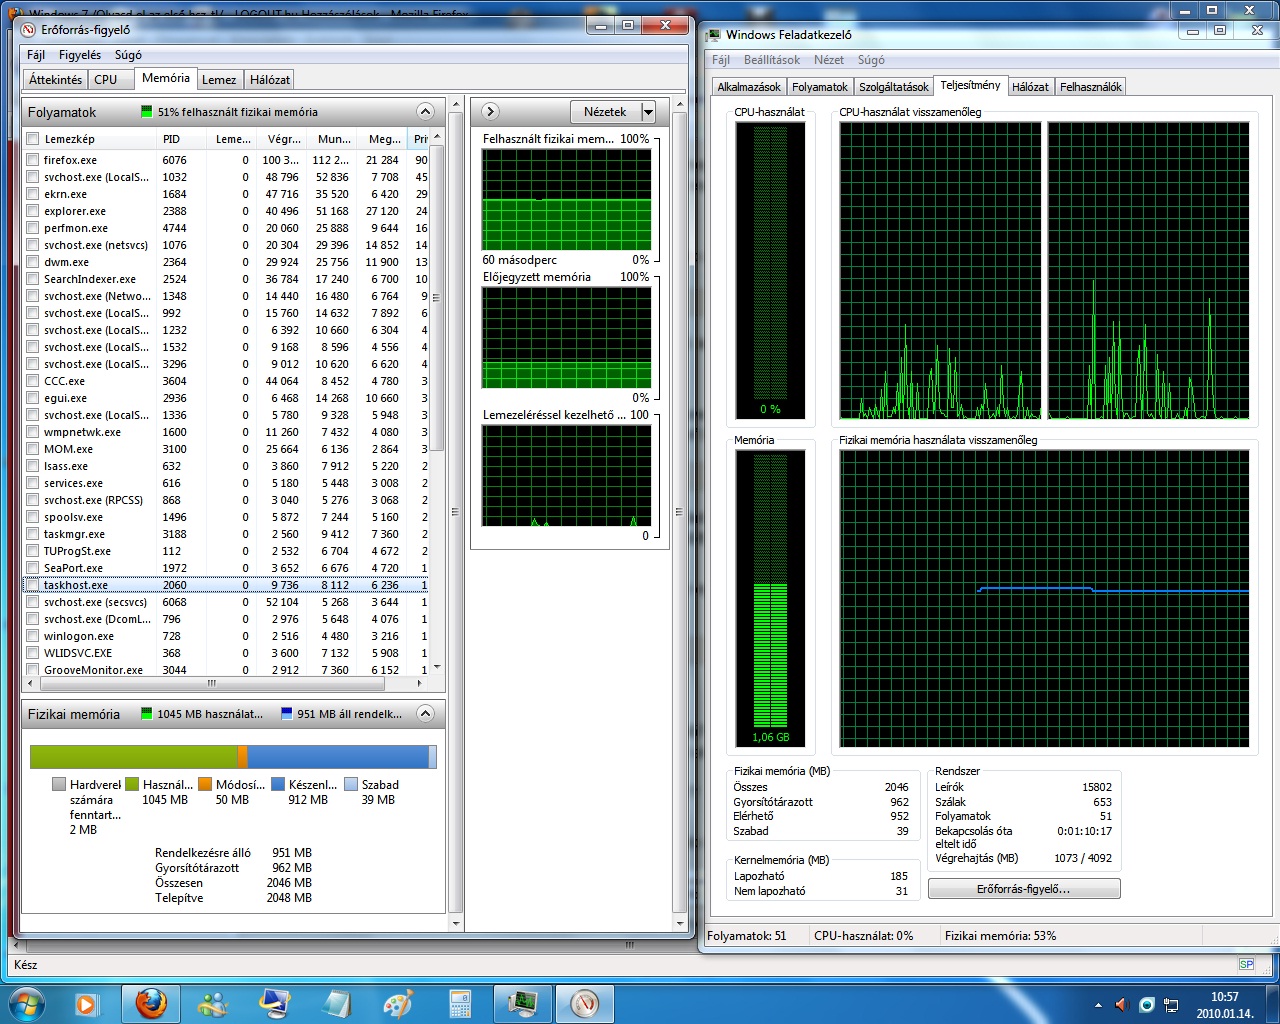Viewport: 1280px width, 1024px height.
Task: Open the Windows Start menu orb
Action: tap(27, 1003)
